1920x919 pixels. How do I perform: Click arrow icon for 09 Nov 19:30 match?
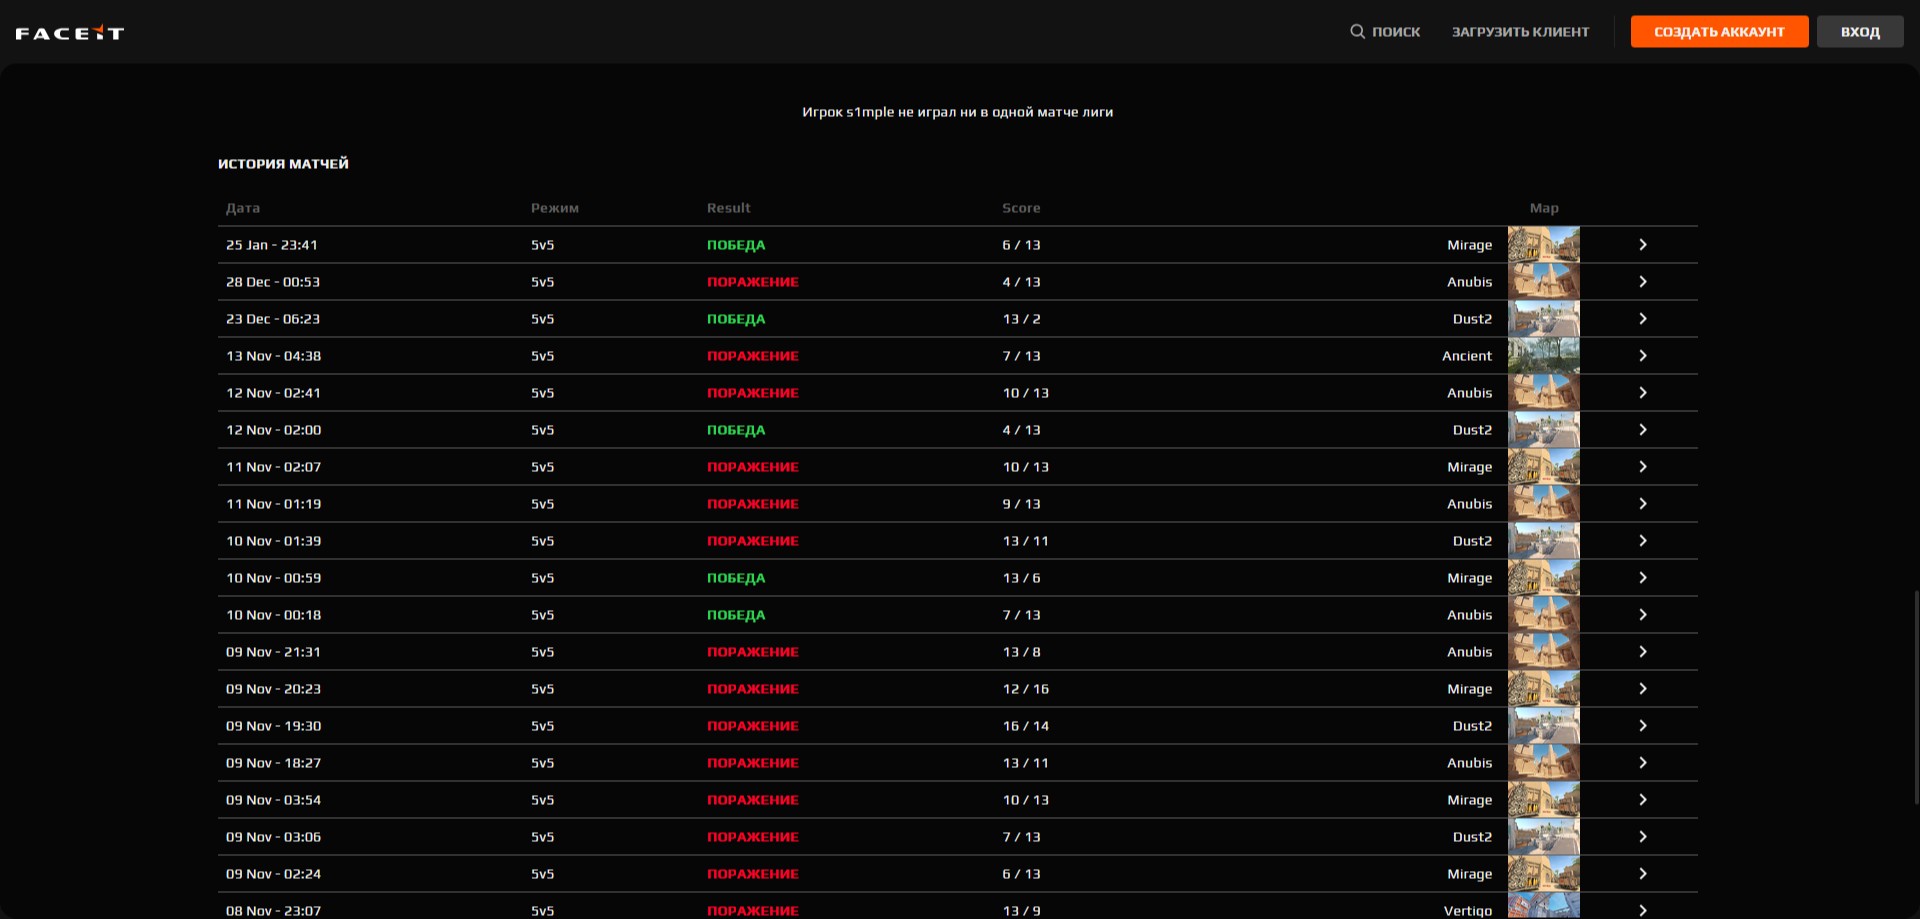coord(1642,726)
